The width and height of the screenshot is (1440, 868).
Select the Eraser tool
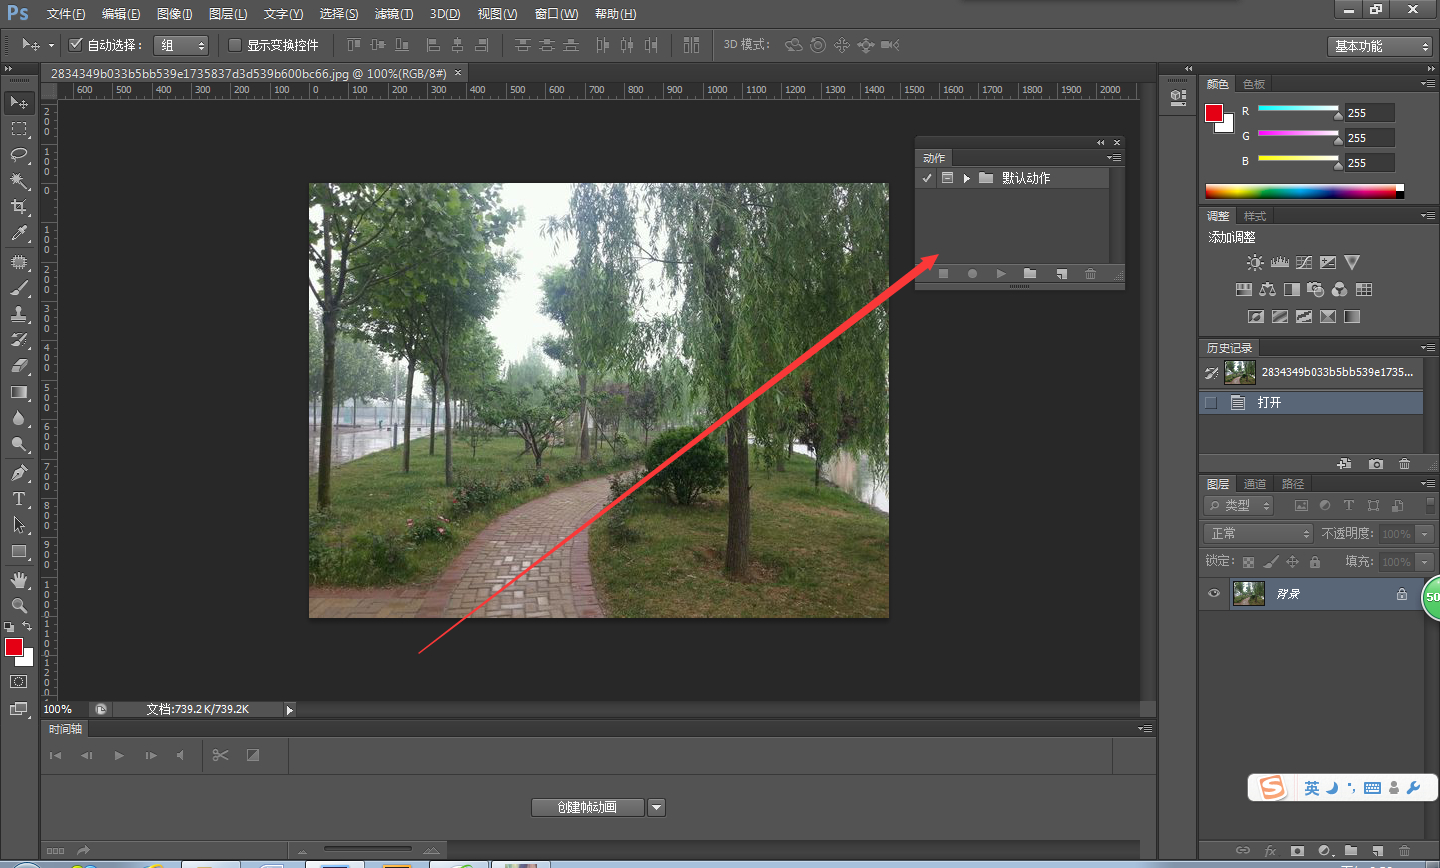coord(19,366)
